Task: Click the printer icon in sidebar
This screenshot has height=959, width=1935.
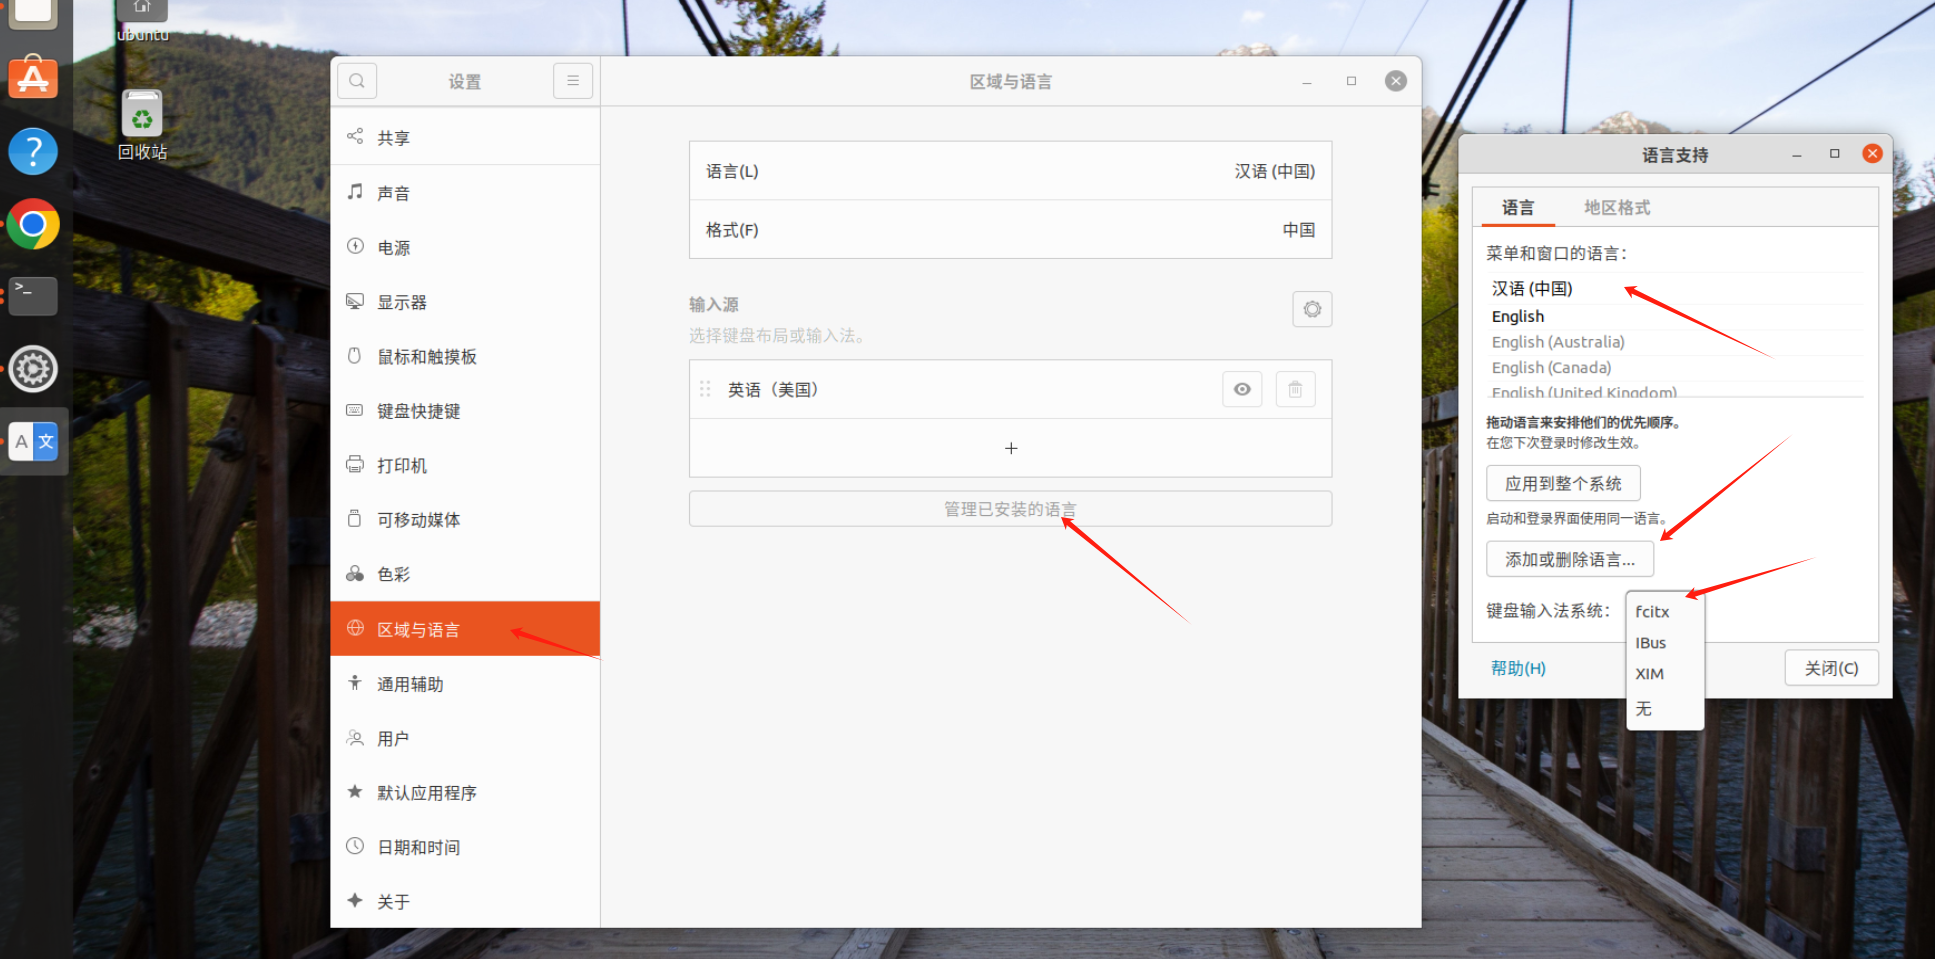Action: (x=355, y=464)
